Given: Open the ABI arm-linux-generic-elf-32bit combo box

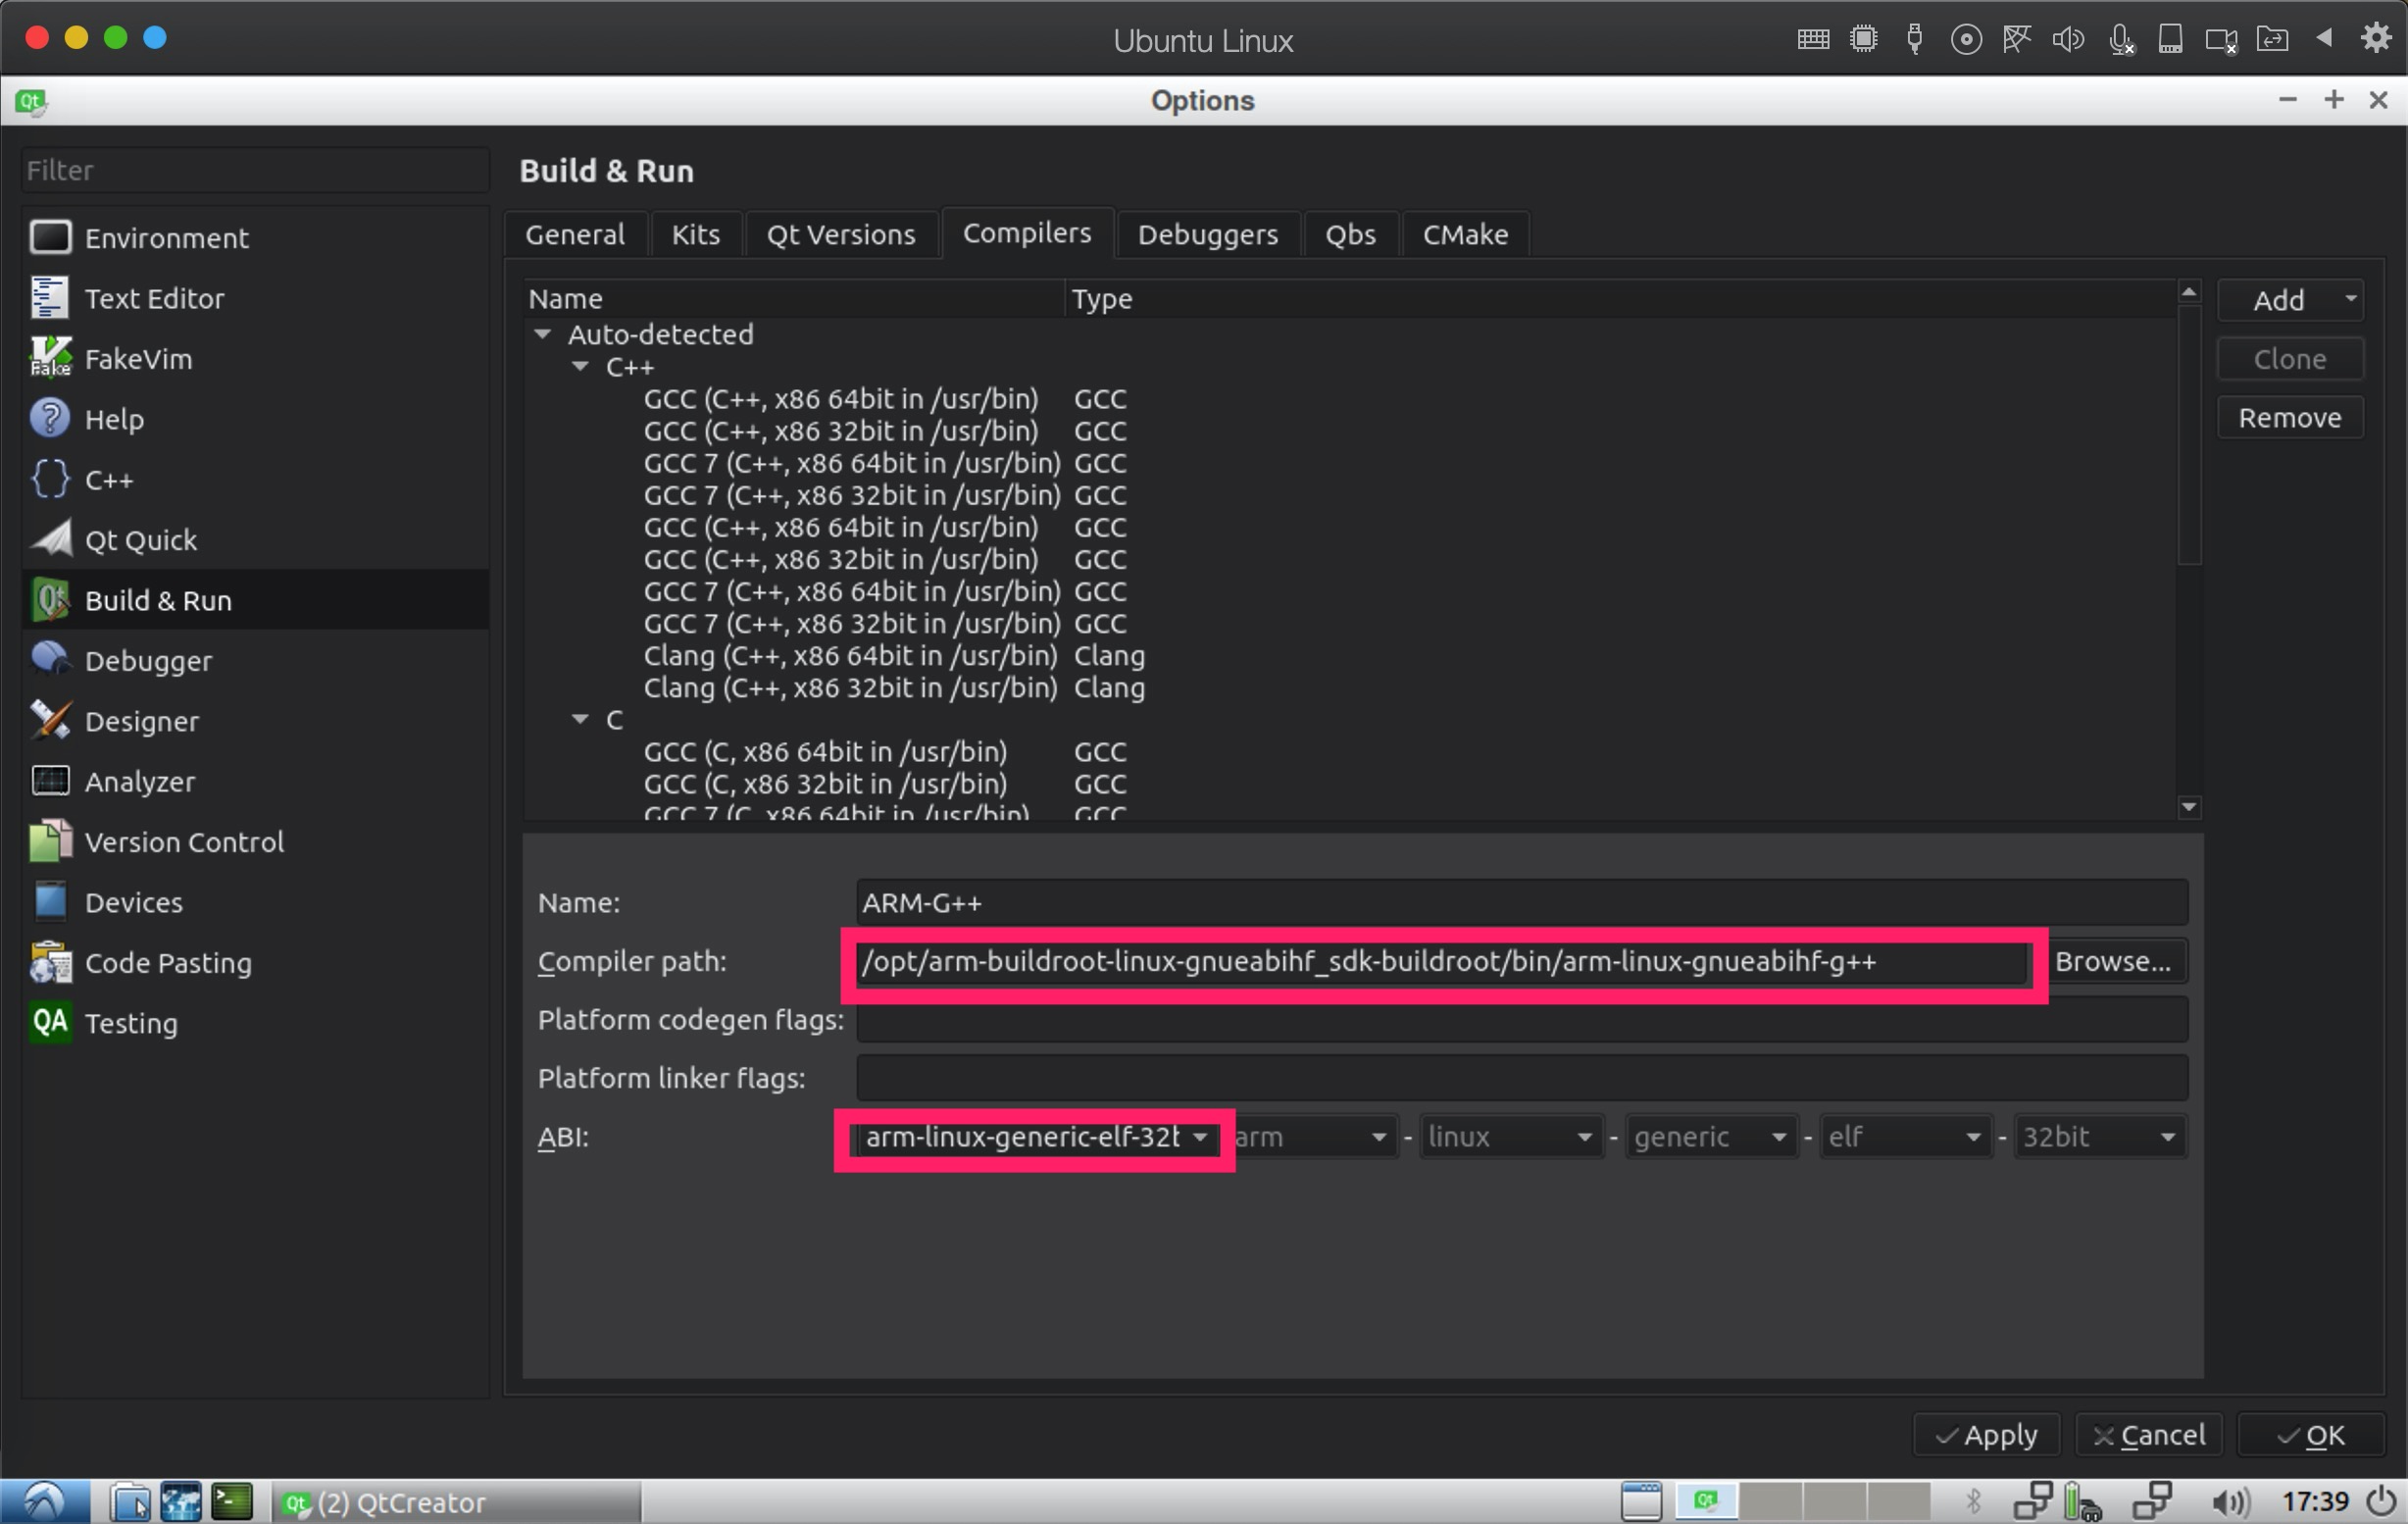Looking at the screenshot, I should click(x=1034, y=1137).
